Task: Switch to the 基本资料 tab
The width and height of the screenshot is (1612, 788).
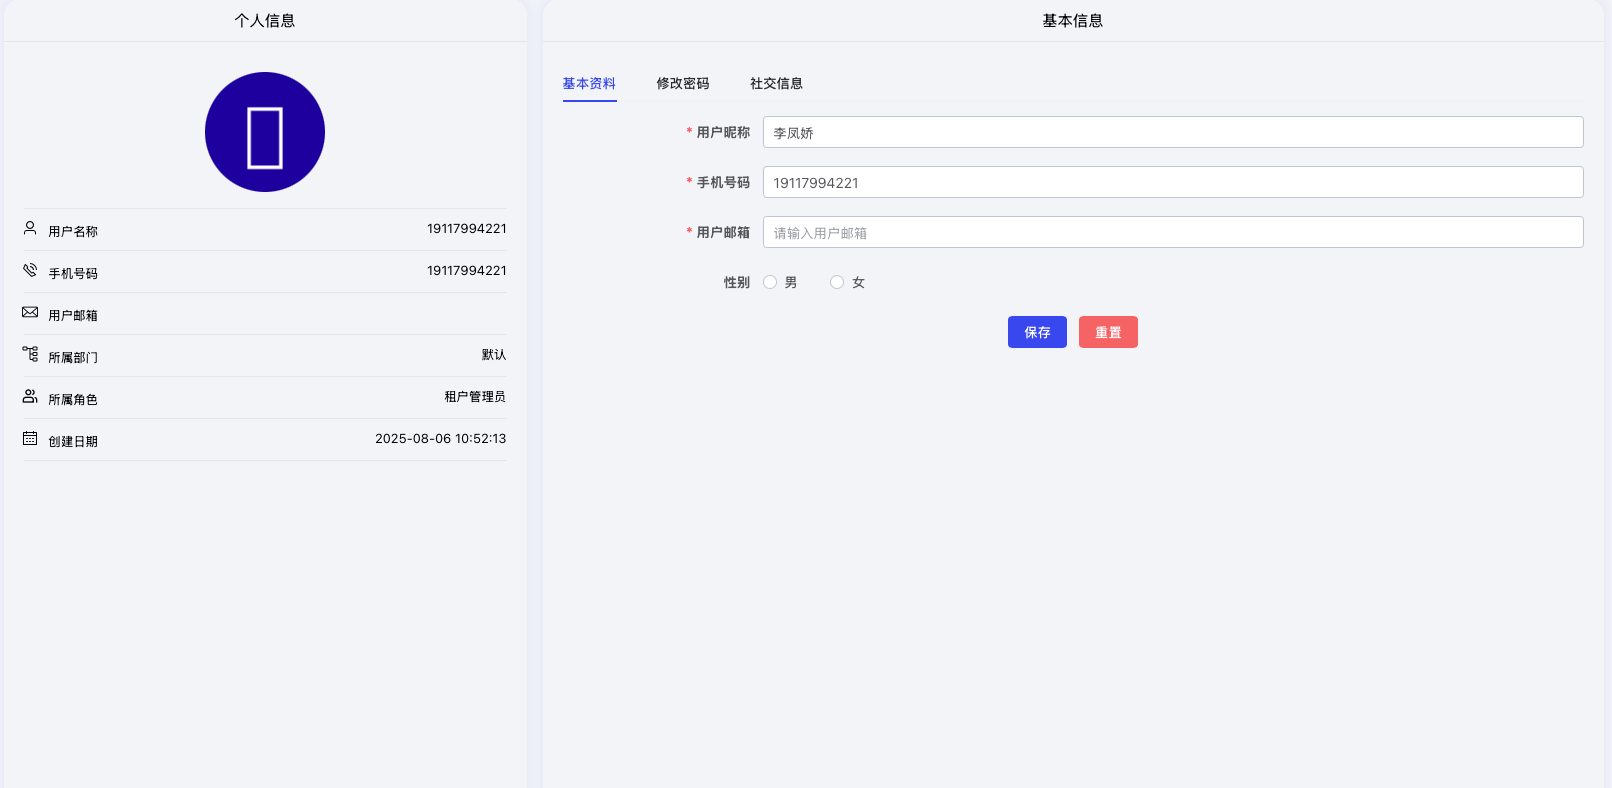Action: pyautogui.click(x=589, y=83)
